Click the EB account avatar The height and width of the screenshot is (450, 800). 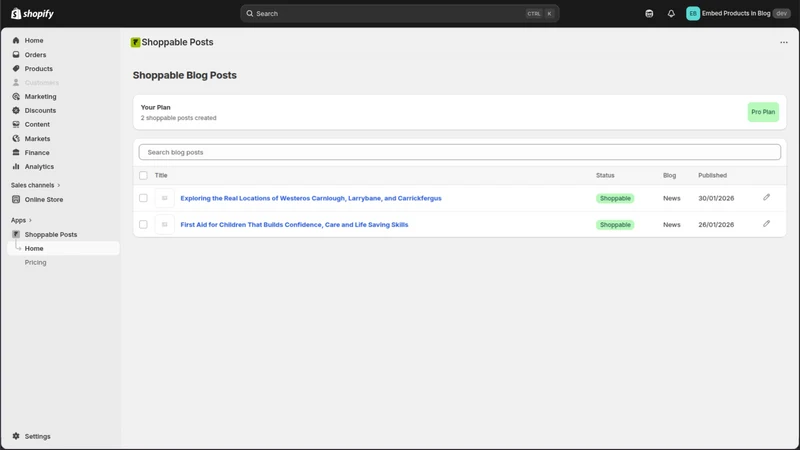click(692, 14)
